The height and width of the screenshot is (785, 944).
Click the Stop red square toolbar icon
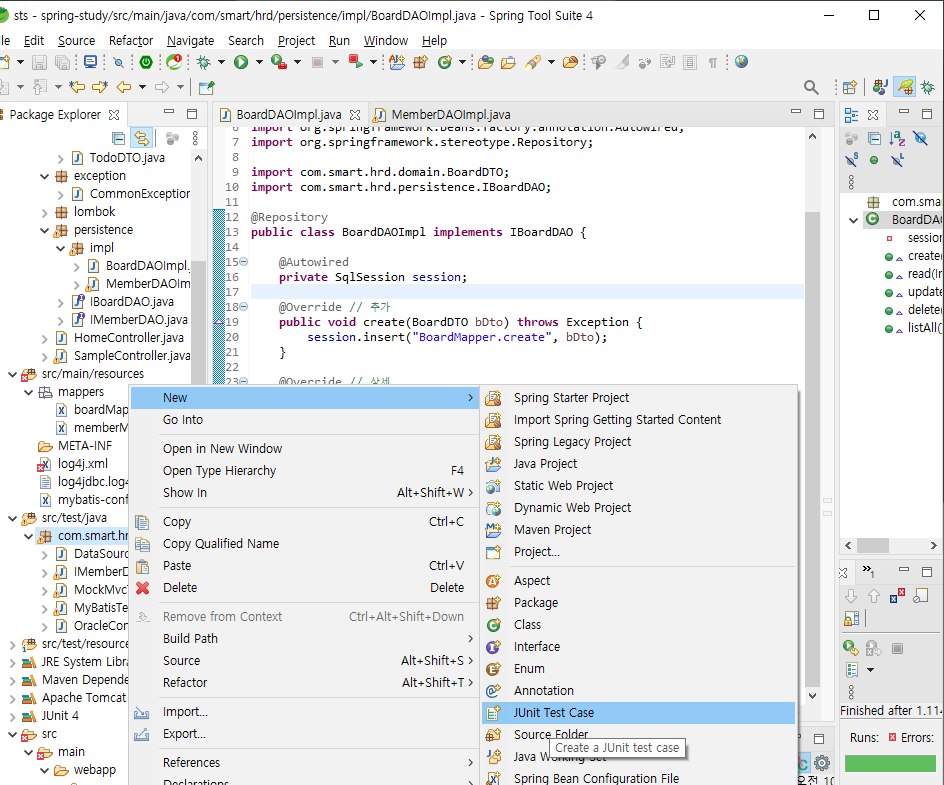(x=317, y=62)
